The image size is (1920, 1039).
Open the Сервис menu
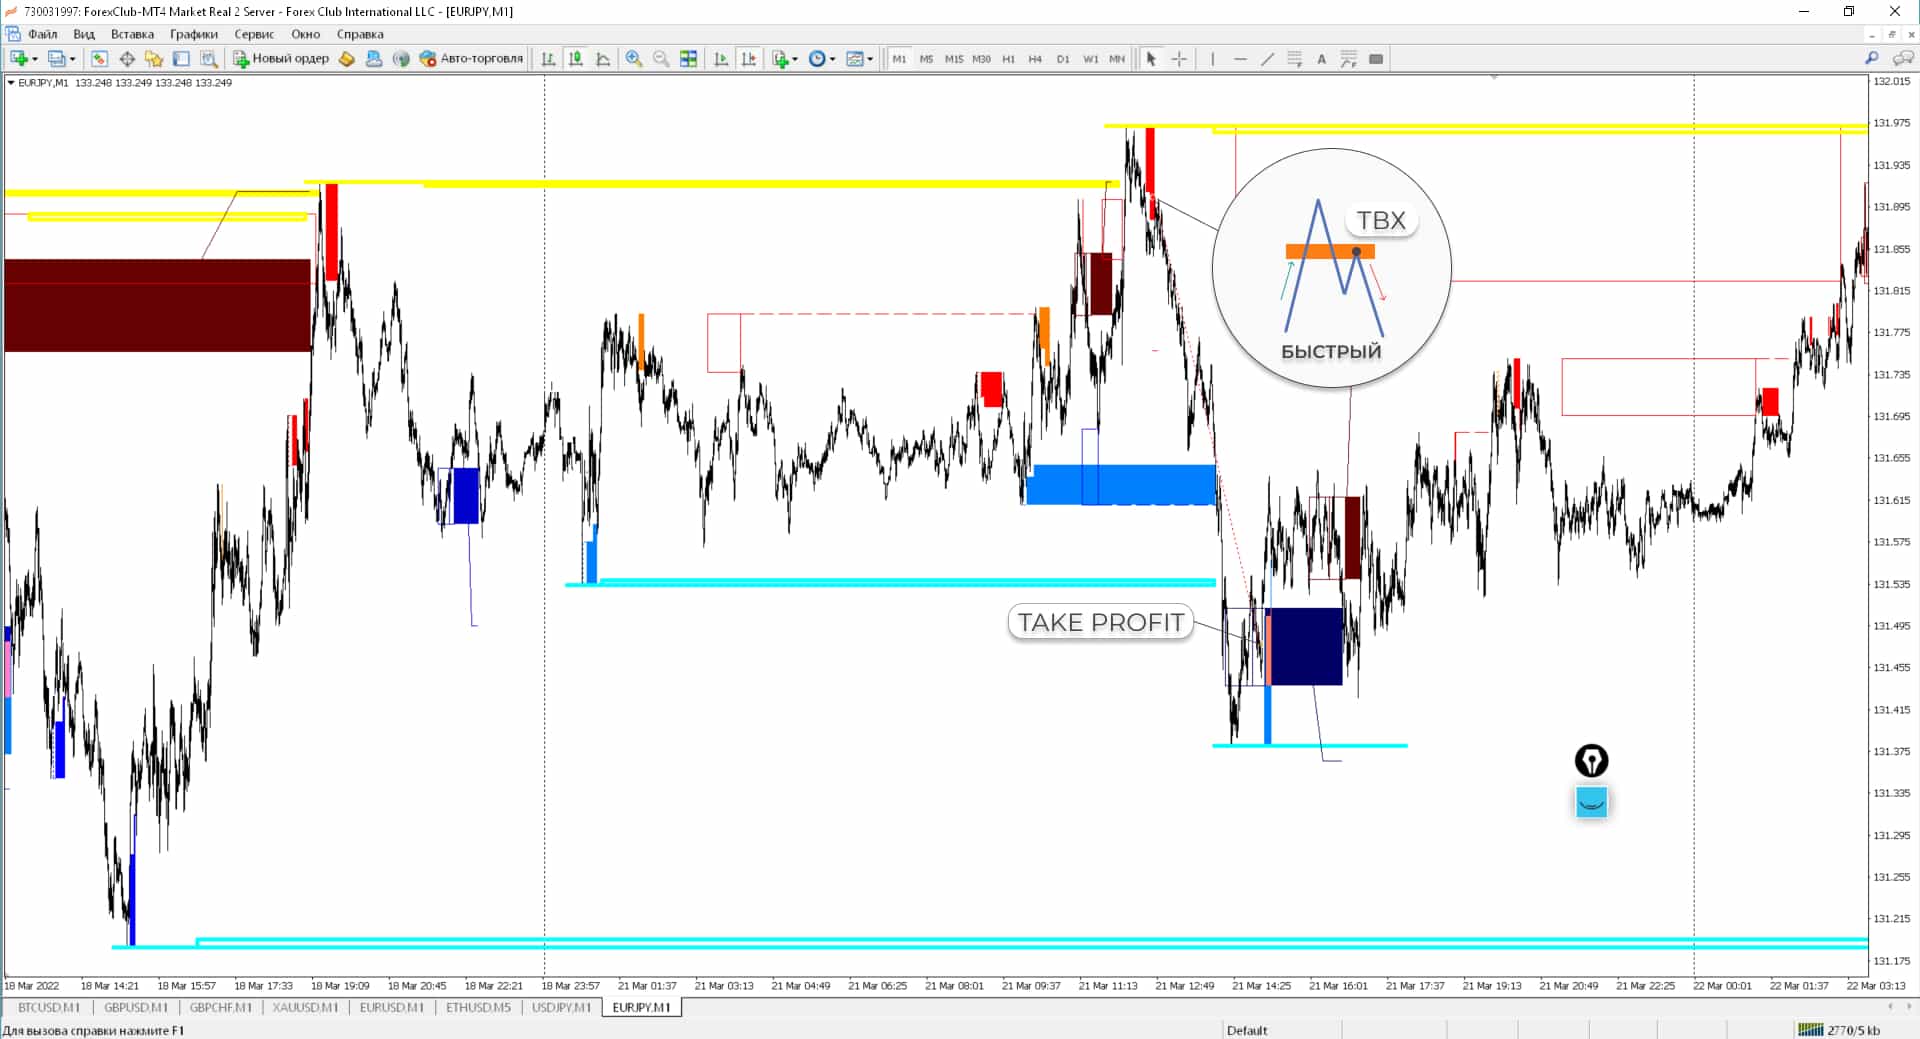(x=254, y=34)
